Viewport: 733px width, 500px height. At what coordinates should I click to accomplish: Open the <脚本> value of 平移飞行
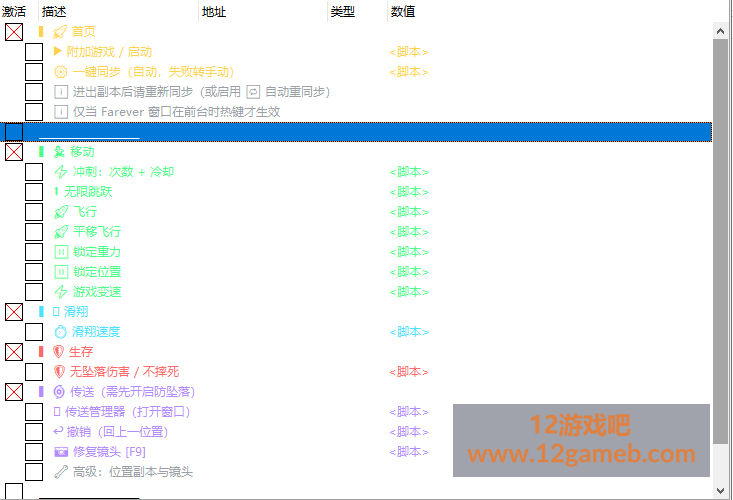(x=409, y=232)
